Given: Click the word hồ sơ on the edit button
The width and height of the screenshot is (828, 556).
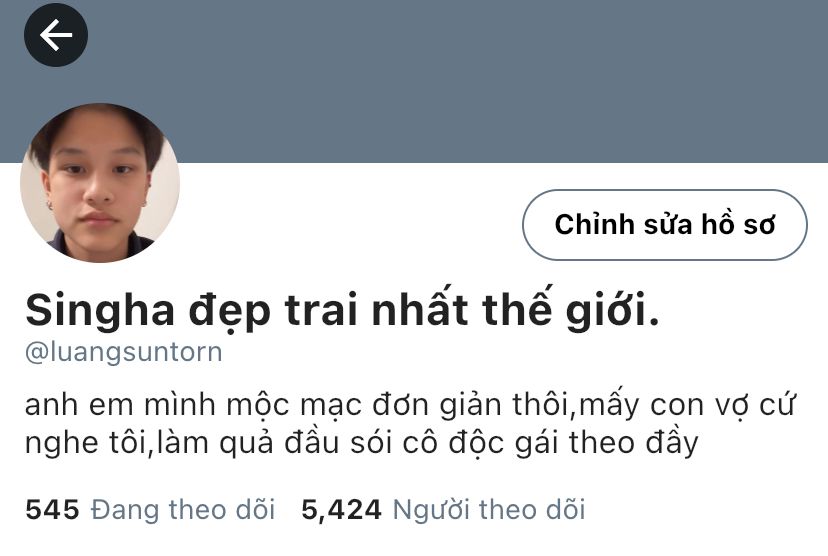Looking at the screenshot, I should click(738, 224).
